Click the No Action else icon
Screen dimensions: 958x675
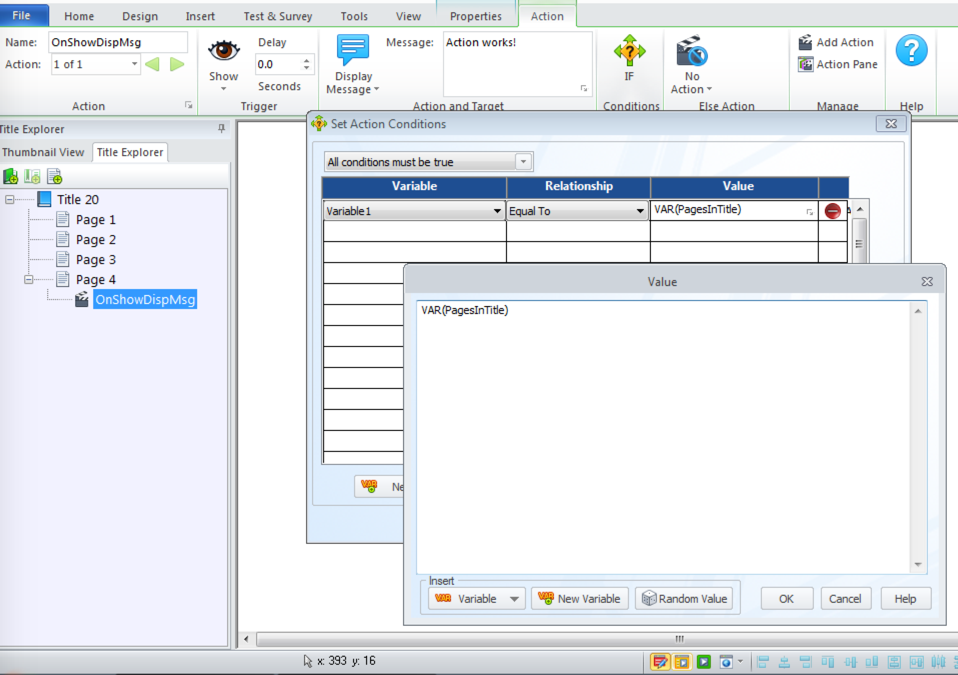click(692, 51)
